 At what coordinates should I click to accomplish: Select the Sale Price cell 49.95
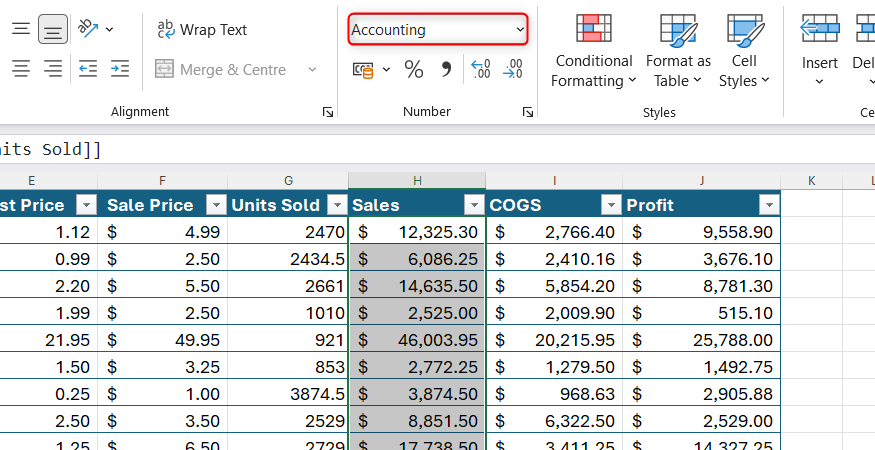(162, 340)
